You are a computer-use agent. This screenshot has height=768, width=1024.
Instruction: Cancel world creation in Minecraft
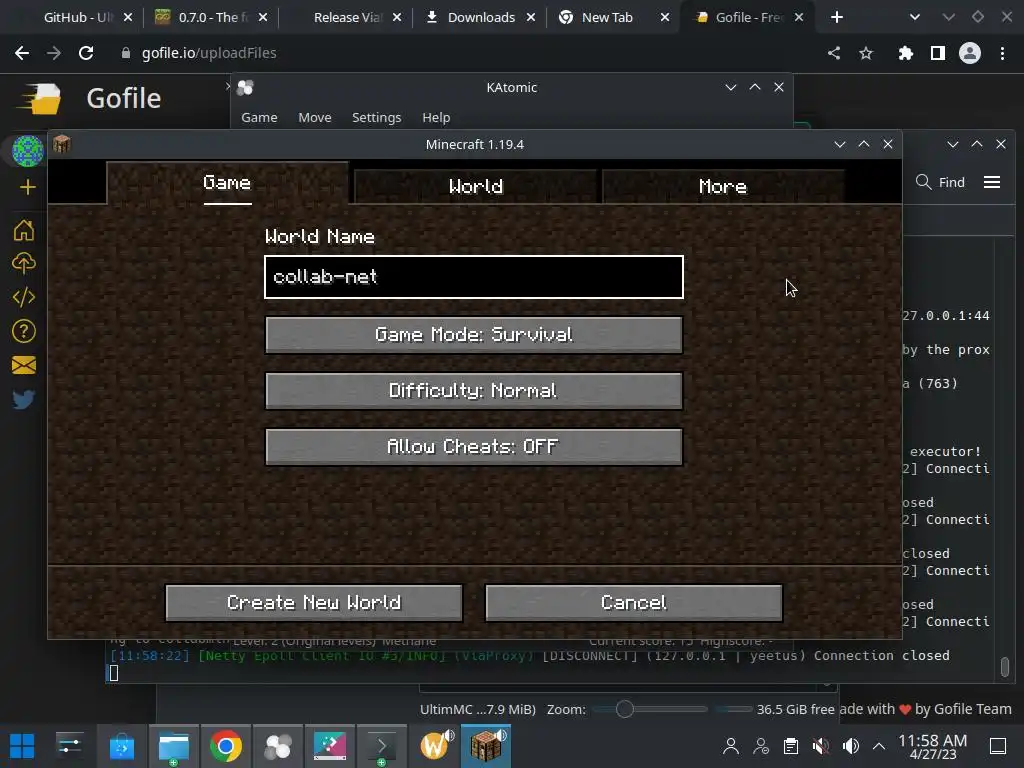(x=633, y=602)
